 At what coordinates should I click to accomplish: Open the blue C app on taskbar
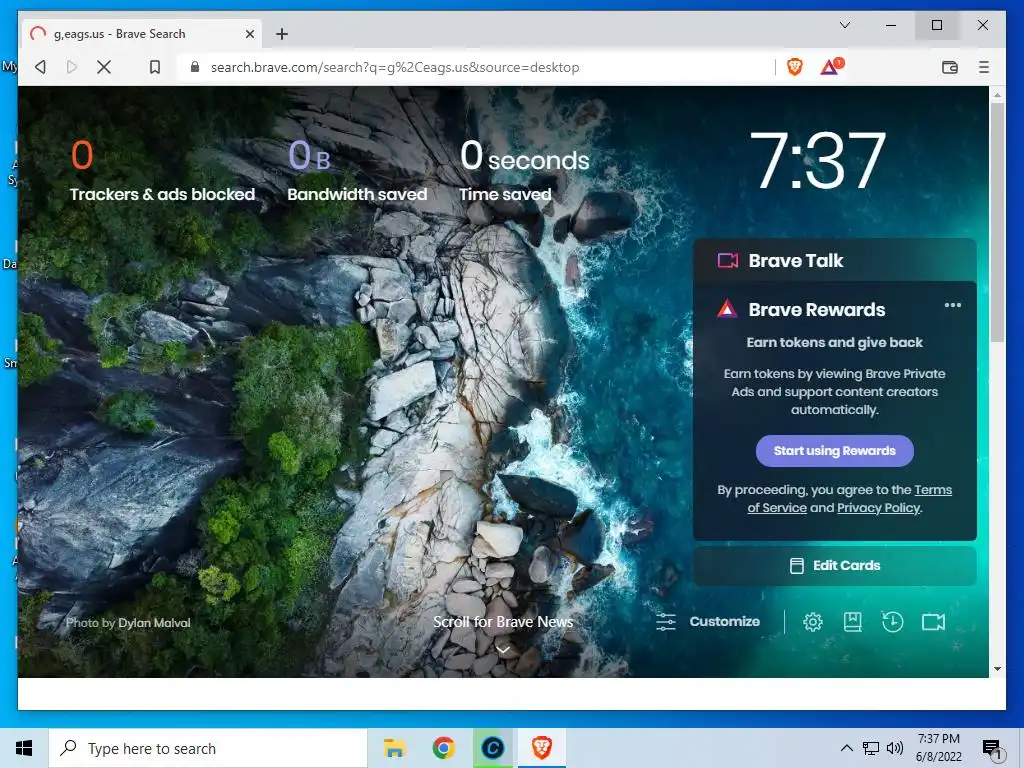point(492,748)
